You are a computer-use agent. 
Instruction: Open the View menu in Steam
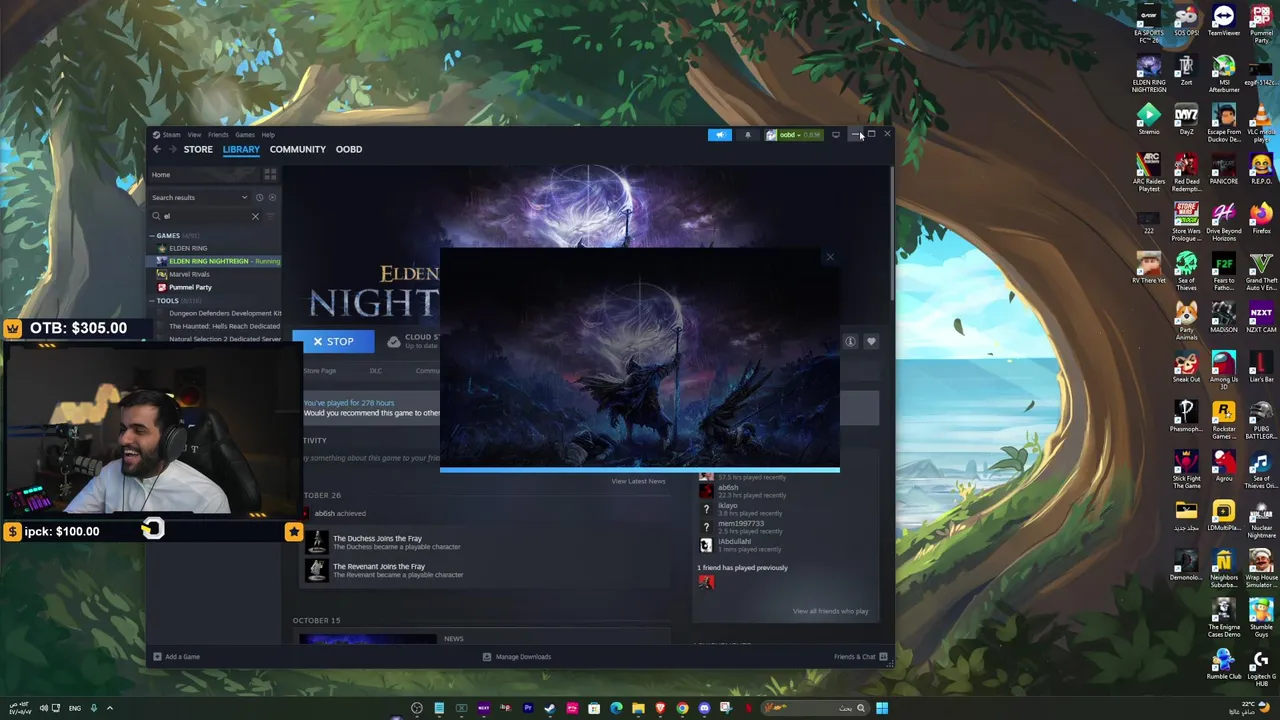point(194,134)
